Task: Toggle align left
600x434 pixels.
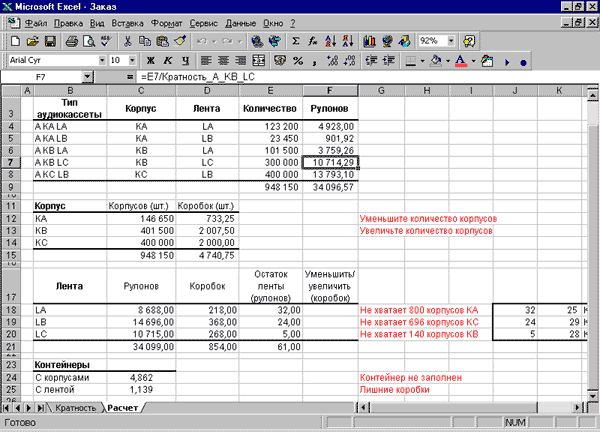Action: click(x=206, y=60)
